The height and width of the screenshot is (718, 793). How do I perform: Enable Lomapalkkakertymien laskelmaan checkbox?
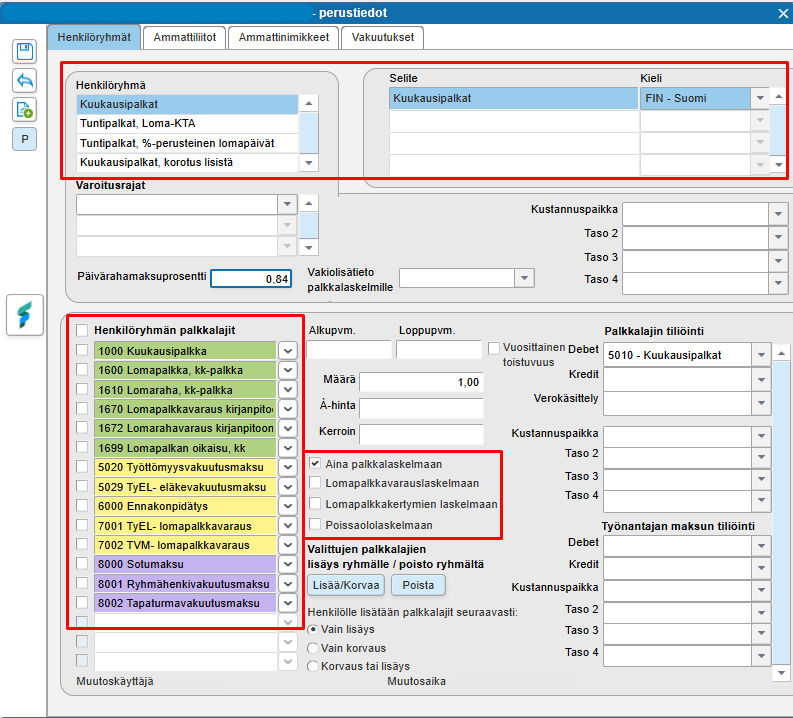click(315, 504)
